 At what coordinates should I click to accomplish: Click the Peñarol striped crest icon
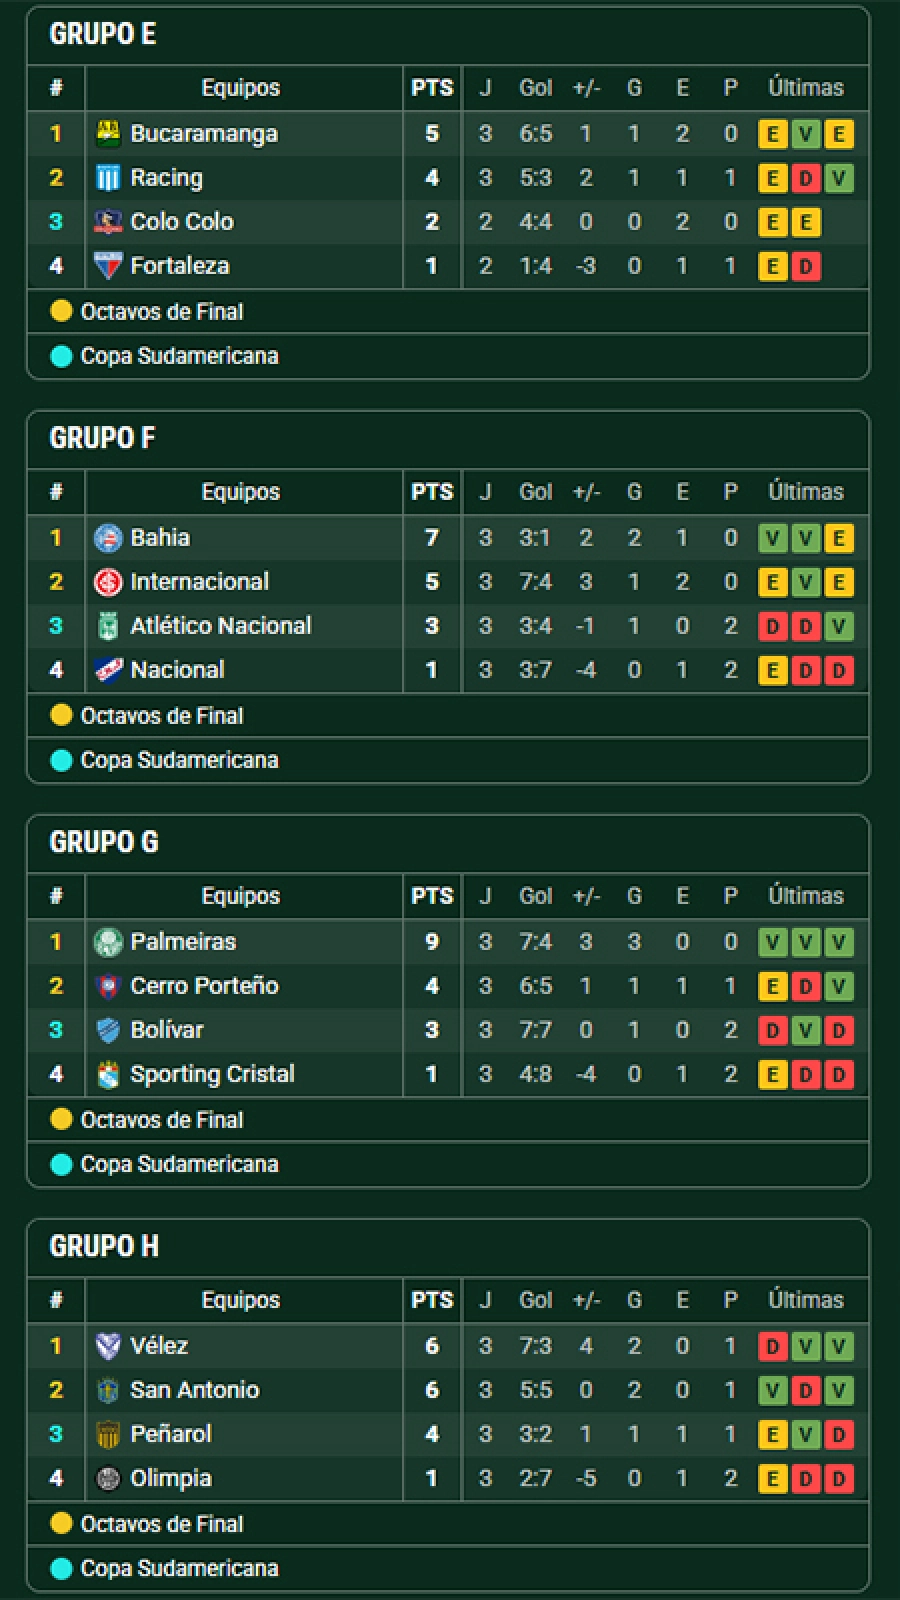tap(108, 1434)
